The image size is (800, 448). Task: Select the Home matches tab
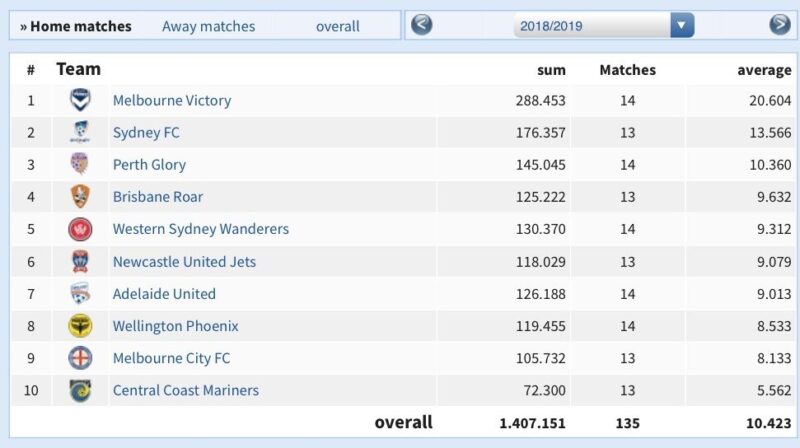click(x=76, y=26)
